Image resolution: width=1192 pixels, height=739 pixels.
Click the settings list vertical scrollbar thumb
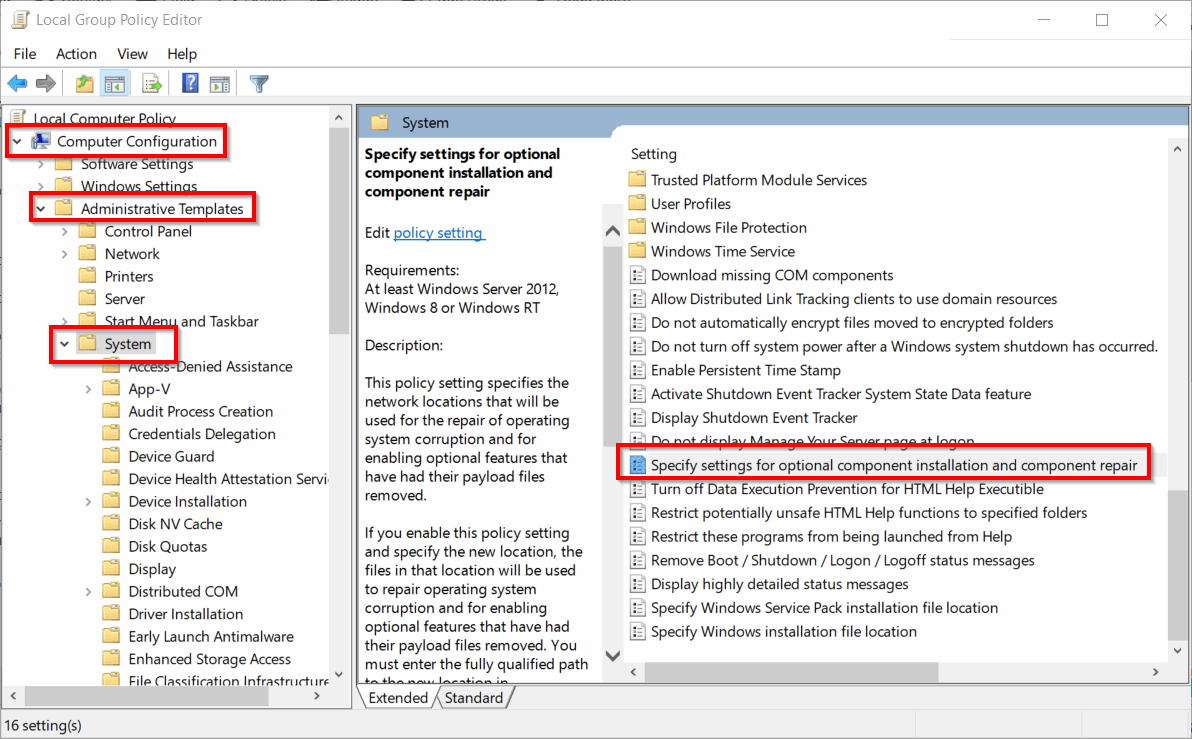click(x=1177, y=565)
